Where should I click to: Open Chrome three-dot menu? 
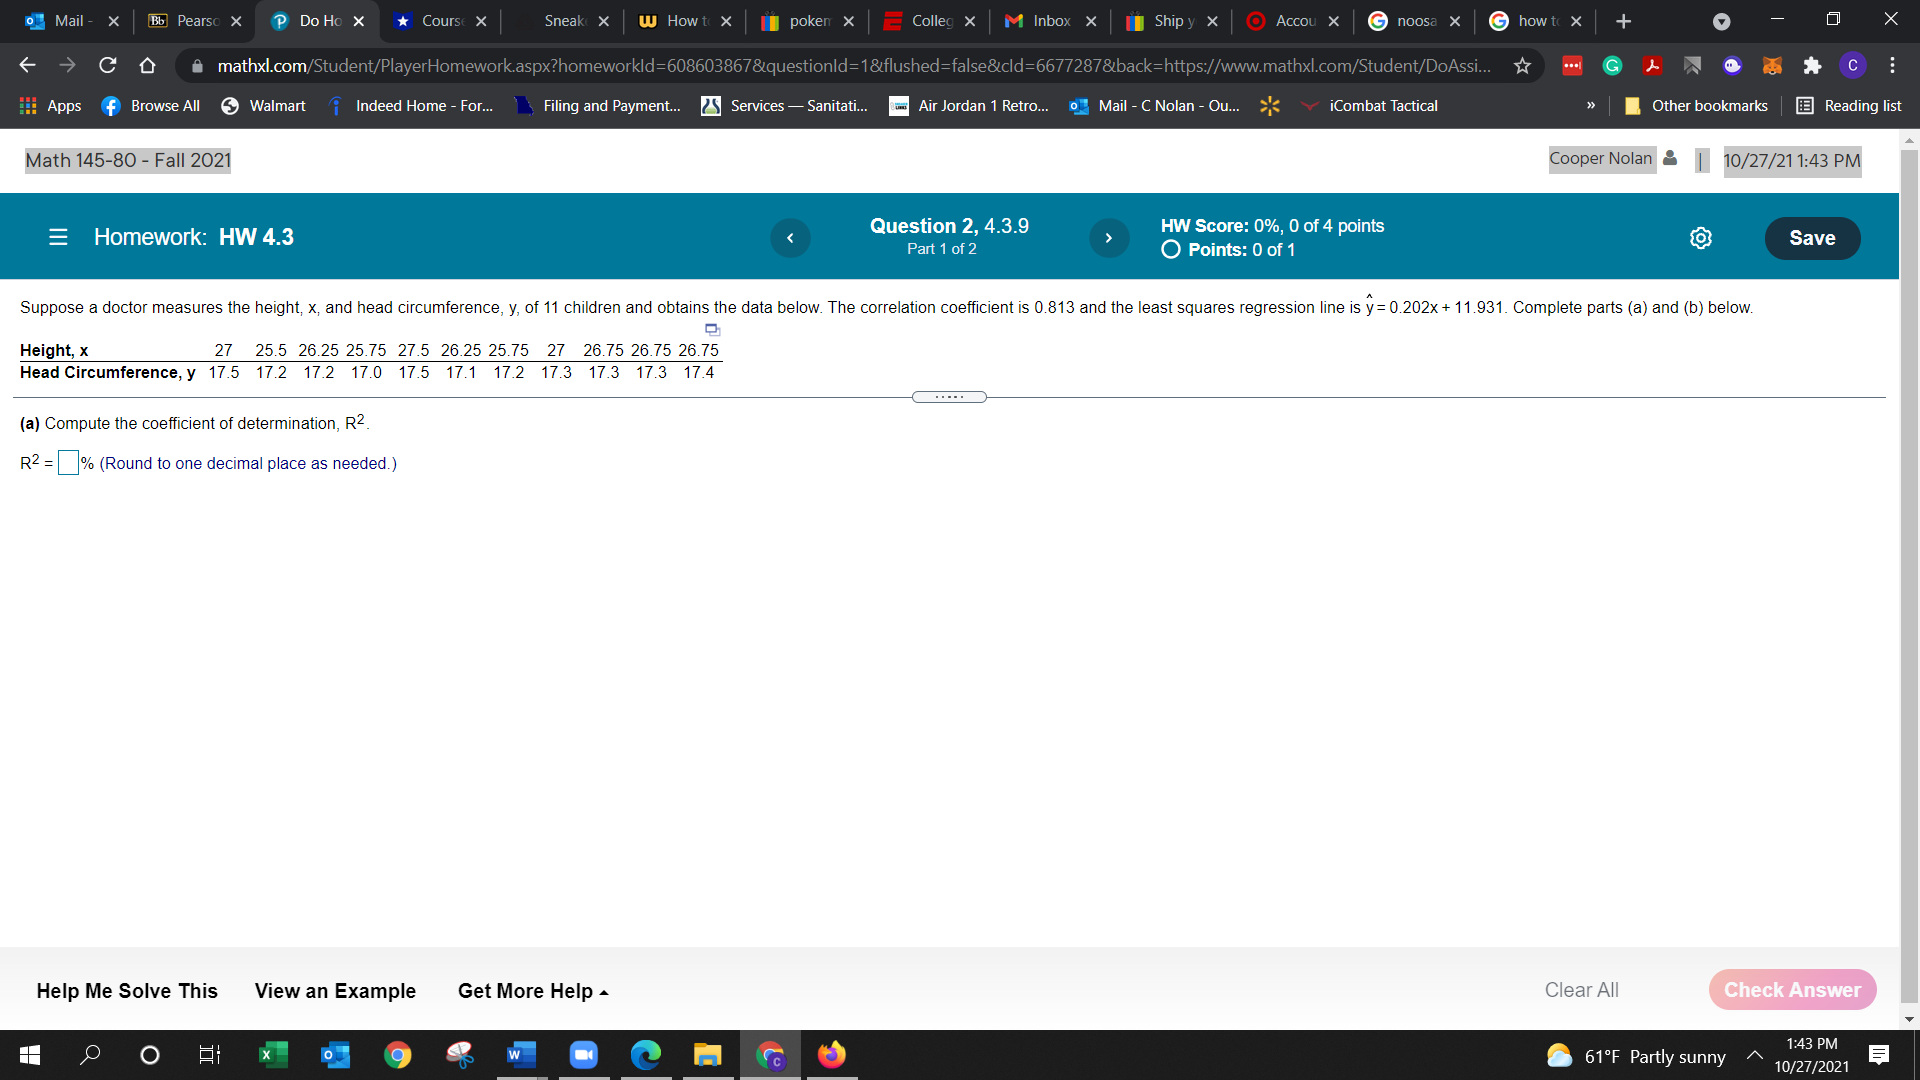tap(1892, 66)
